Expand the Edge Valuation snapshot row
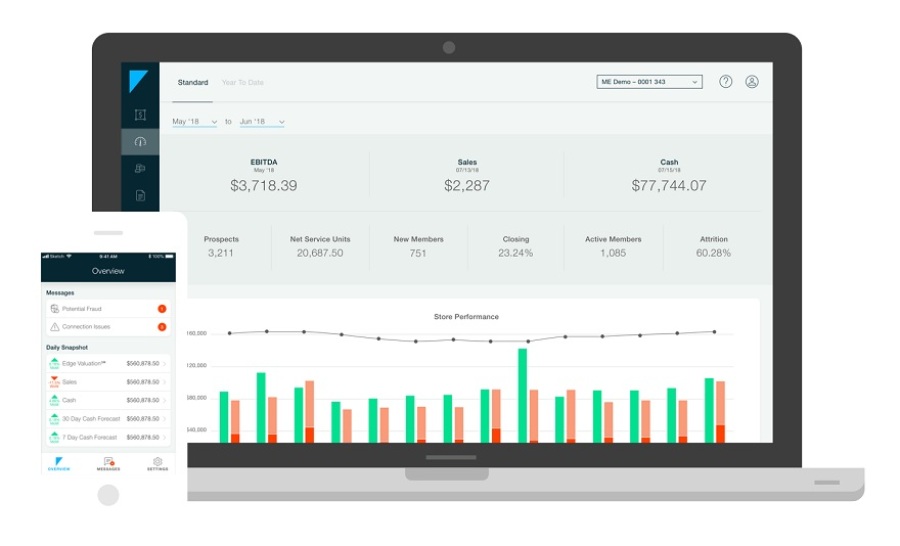 (107, 364)
